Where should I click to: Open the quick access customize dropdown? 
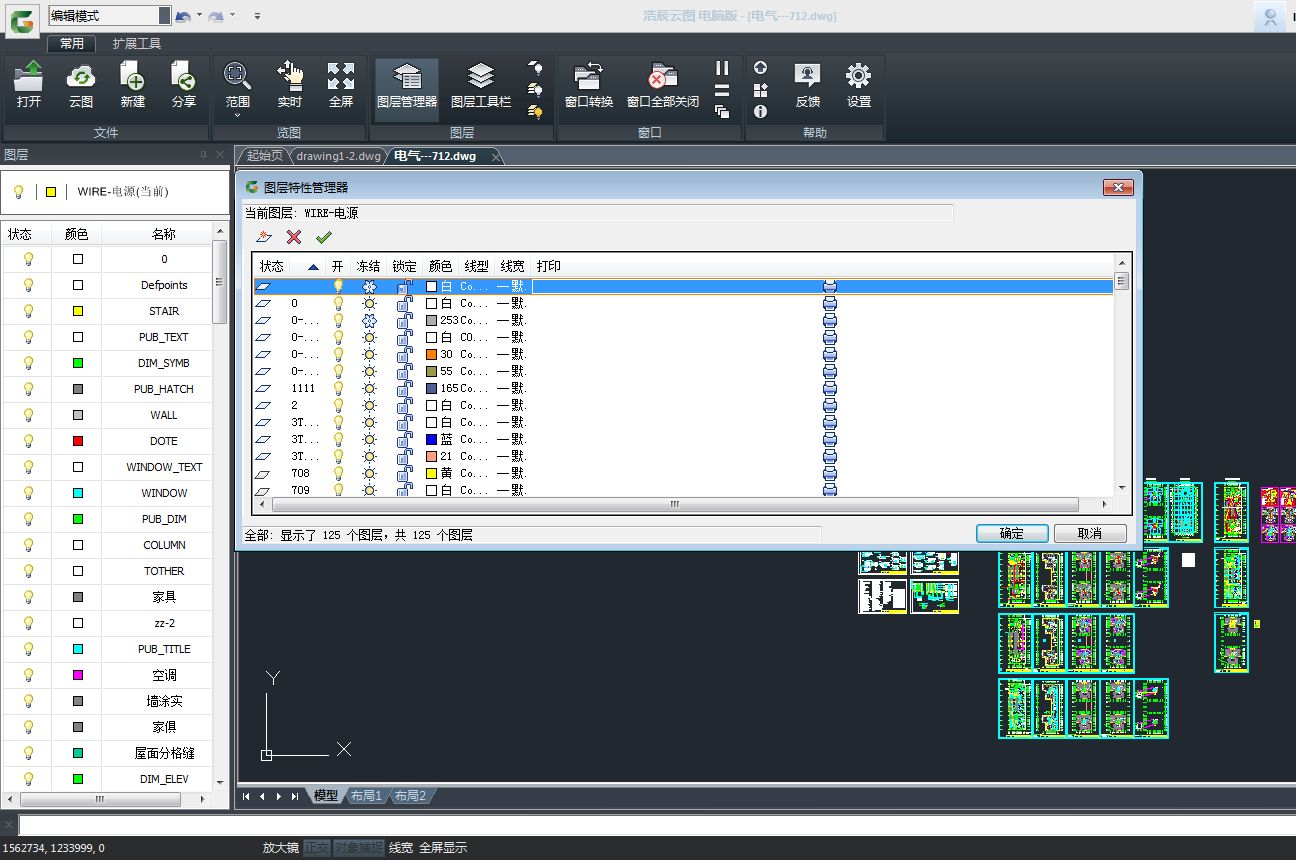257,16
